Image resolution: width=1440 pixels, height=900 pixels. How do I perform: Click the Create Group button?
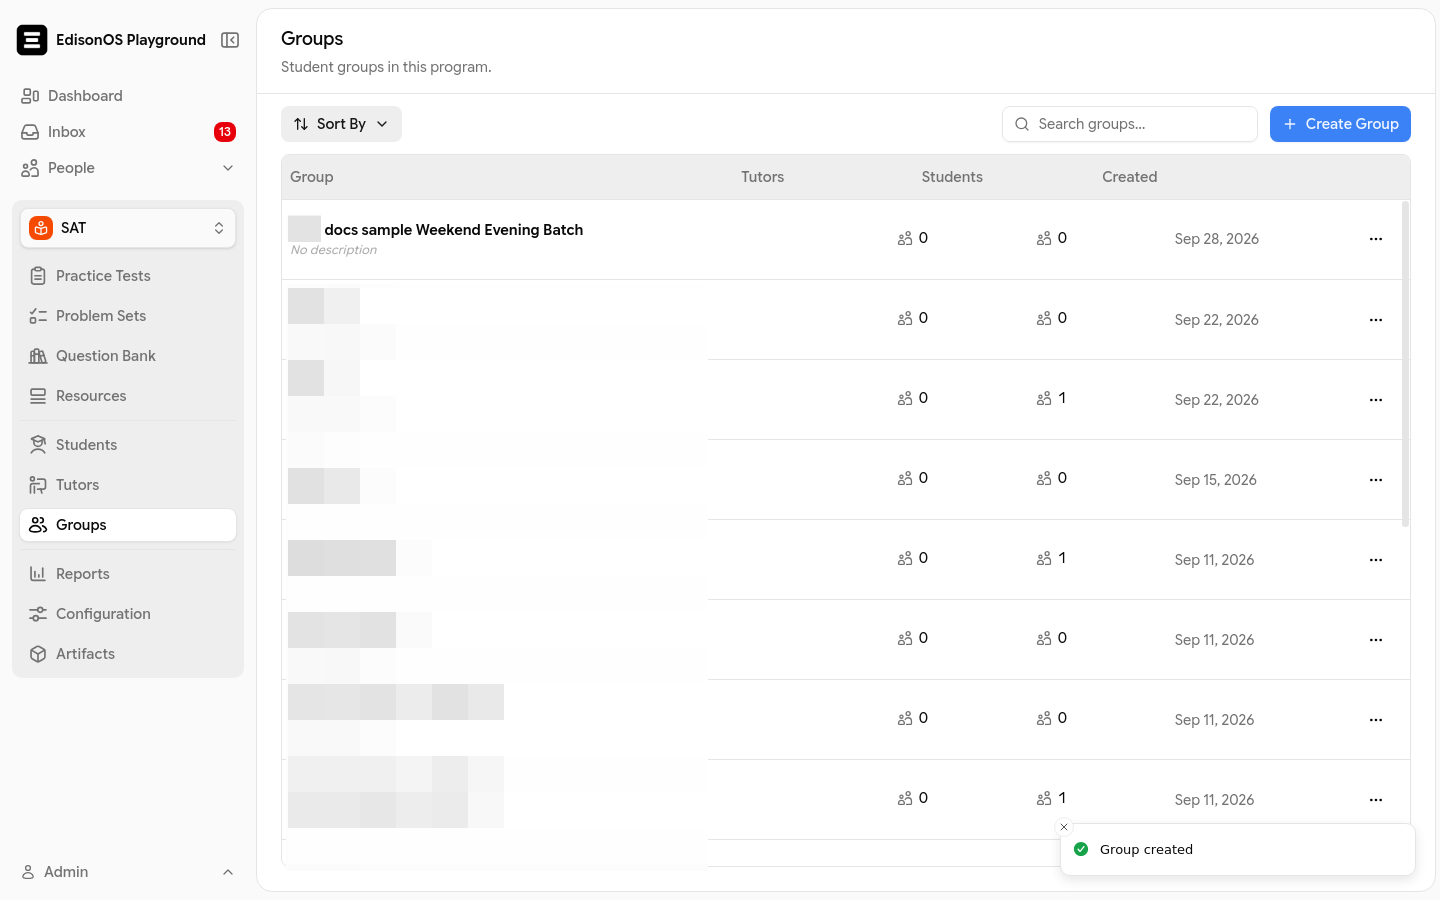1340,124
